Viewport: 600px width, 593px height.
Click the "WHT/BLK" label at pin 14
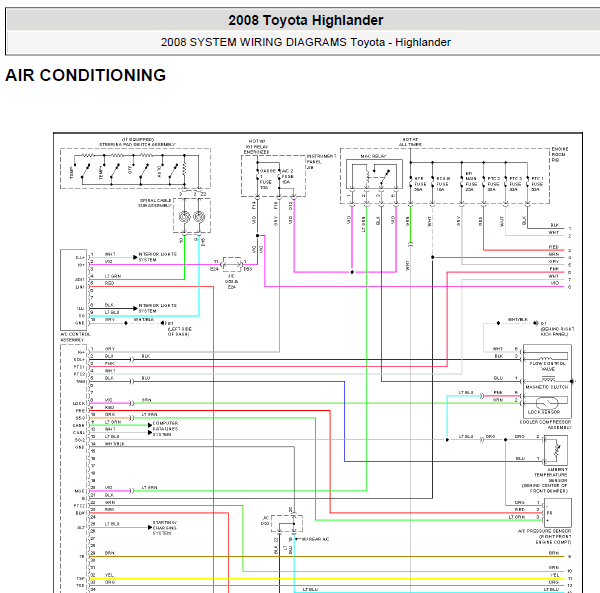[115, 444]
